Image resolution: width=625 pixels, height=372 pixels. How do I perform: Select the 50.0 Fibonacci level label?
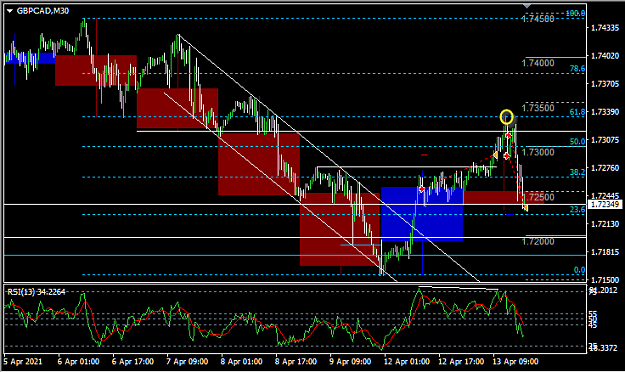point(577,142)
